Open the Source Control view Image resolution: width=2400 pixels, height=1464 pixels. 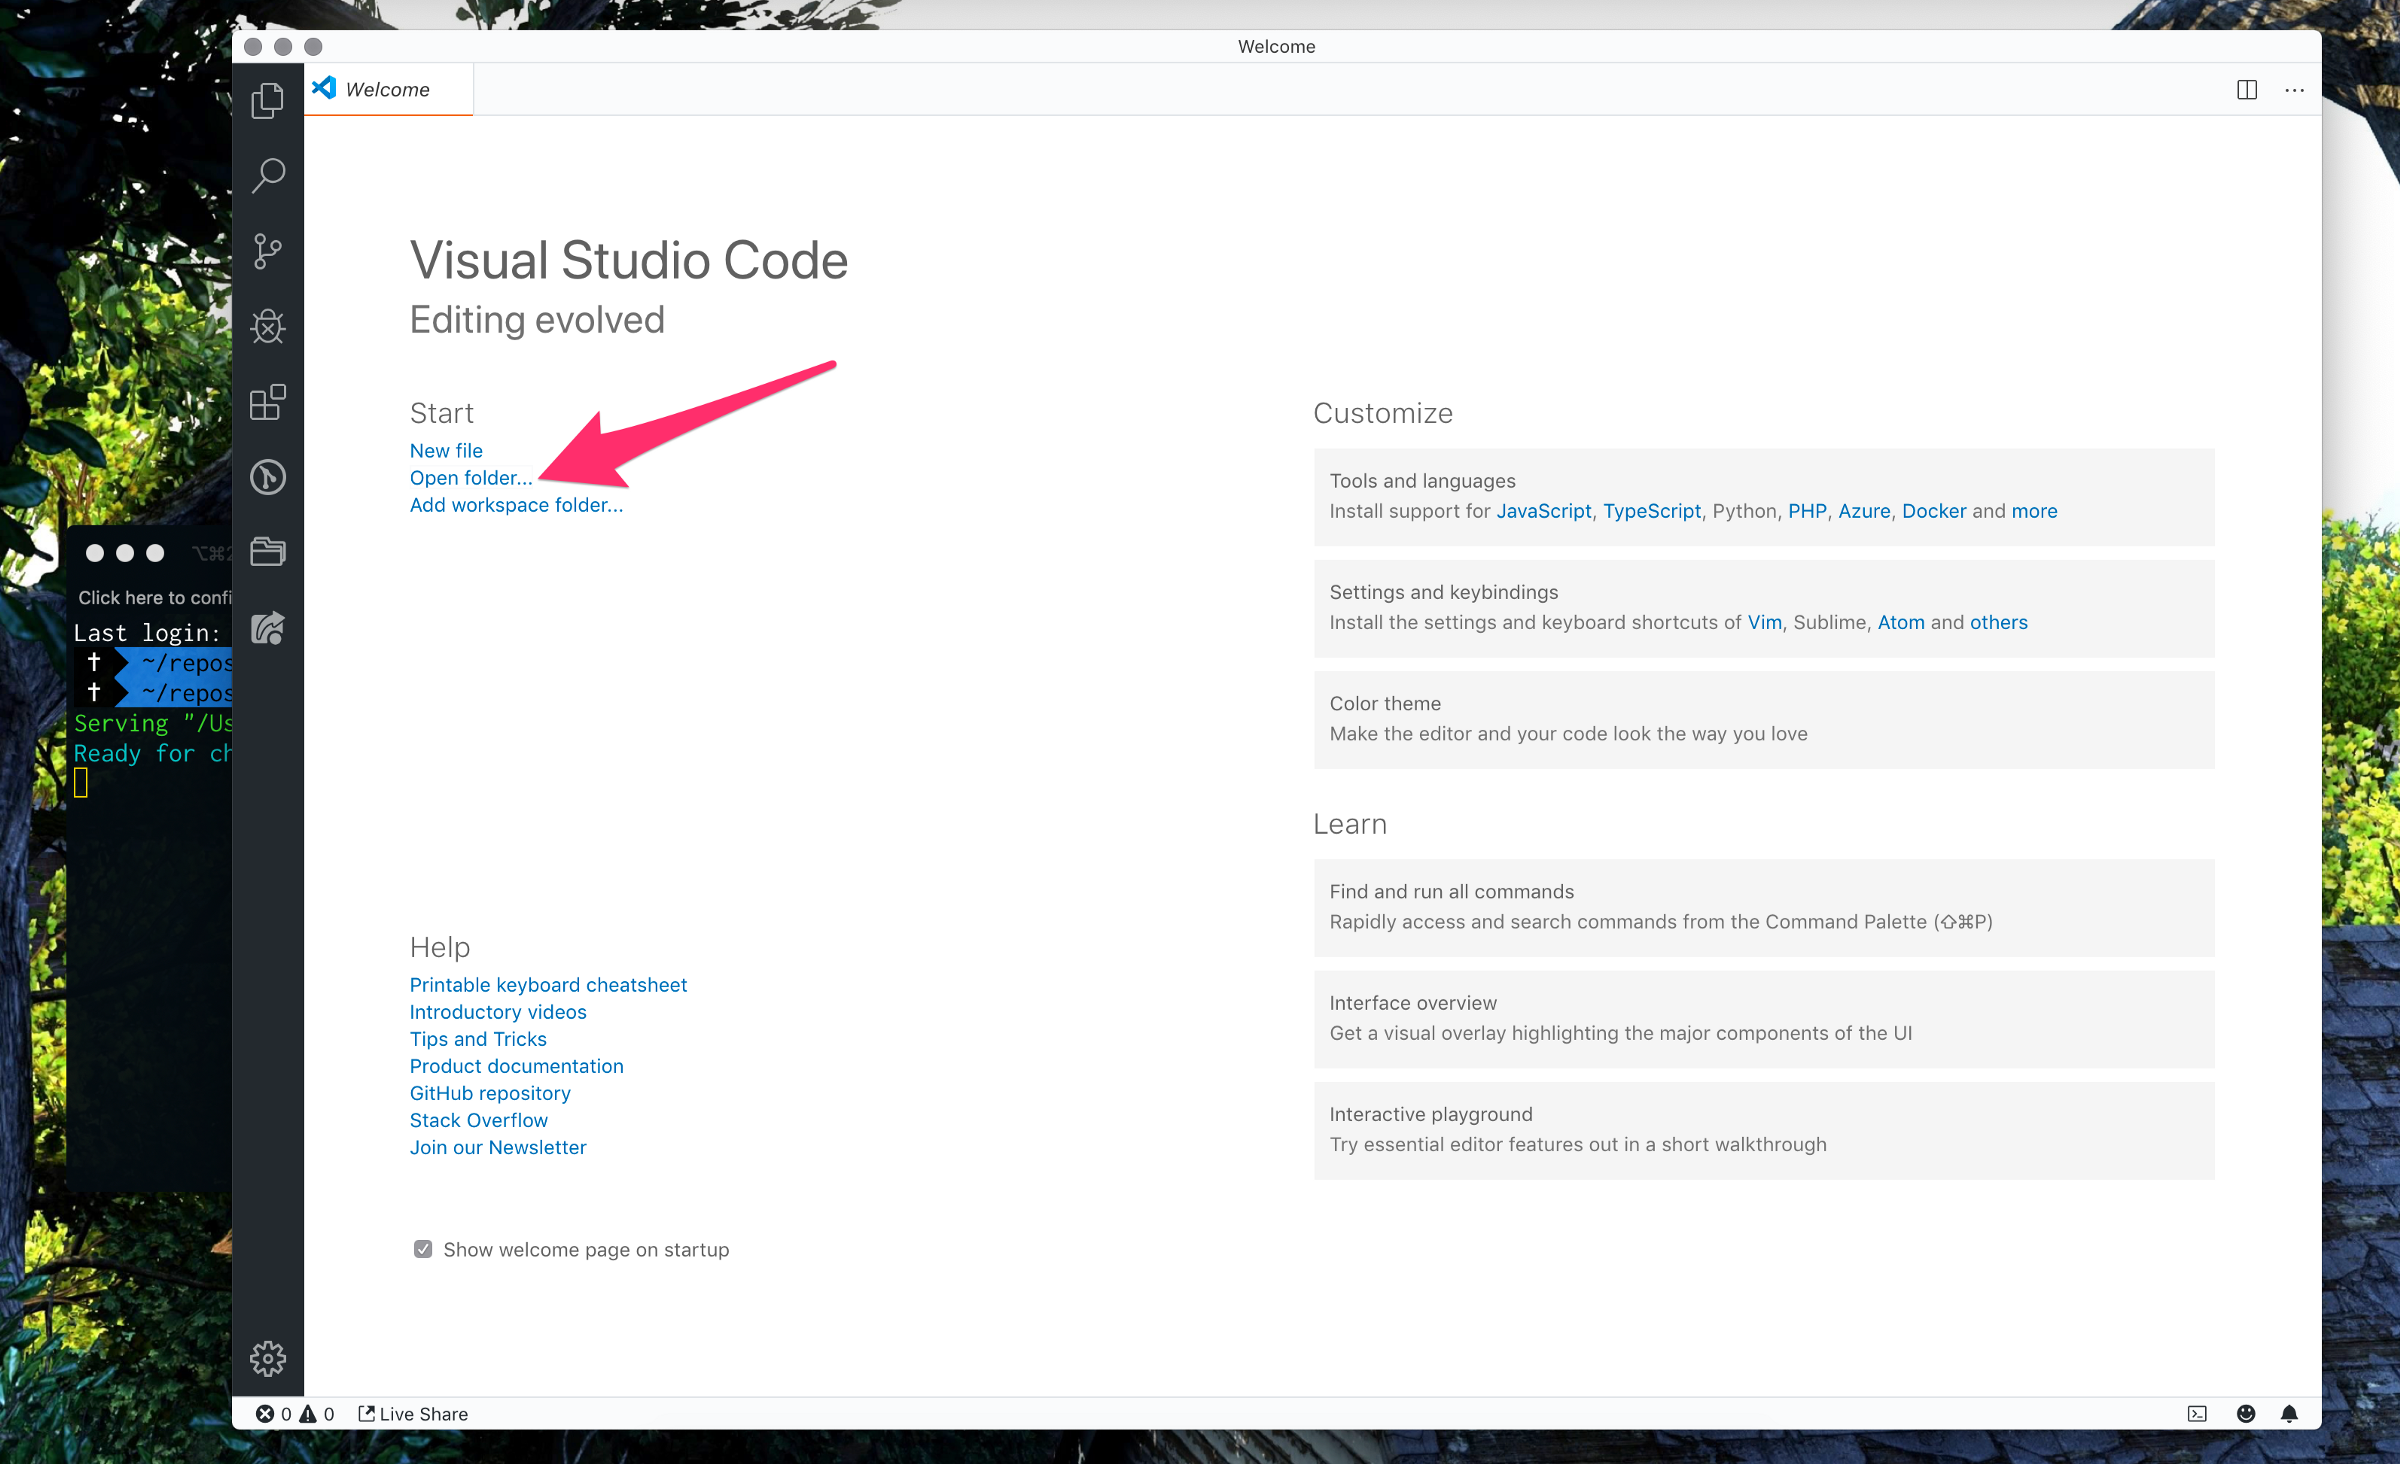click(x=267, y=251)
